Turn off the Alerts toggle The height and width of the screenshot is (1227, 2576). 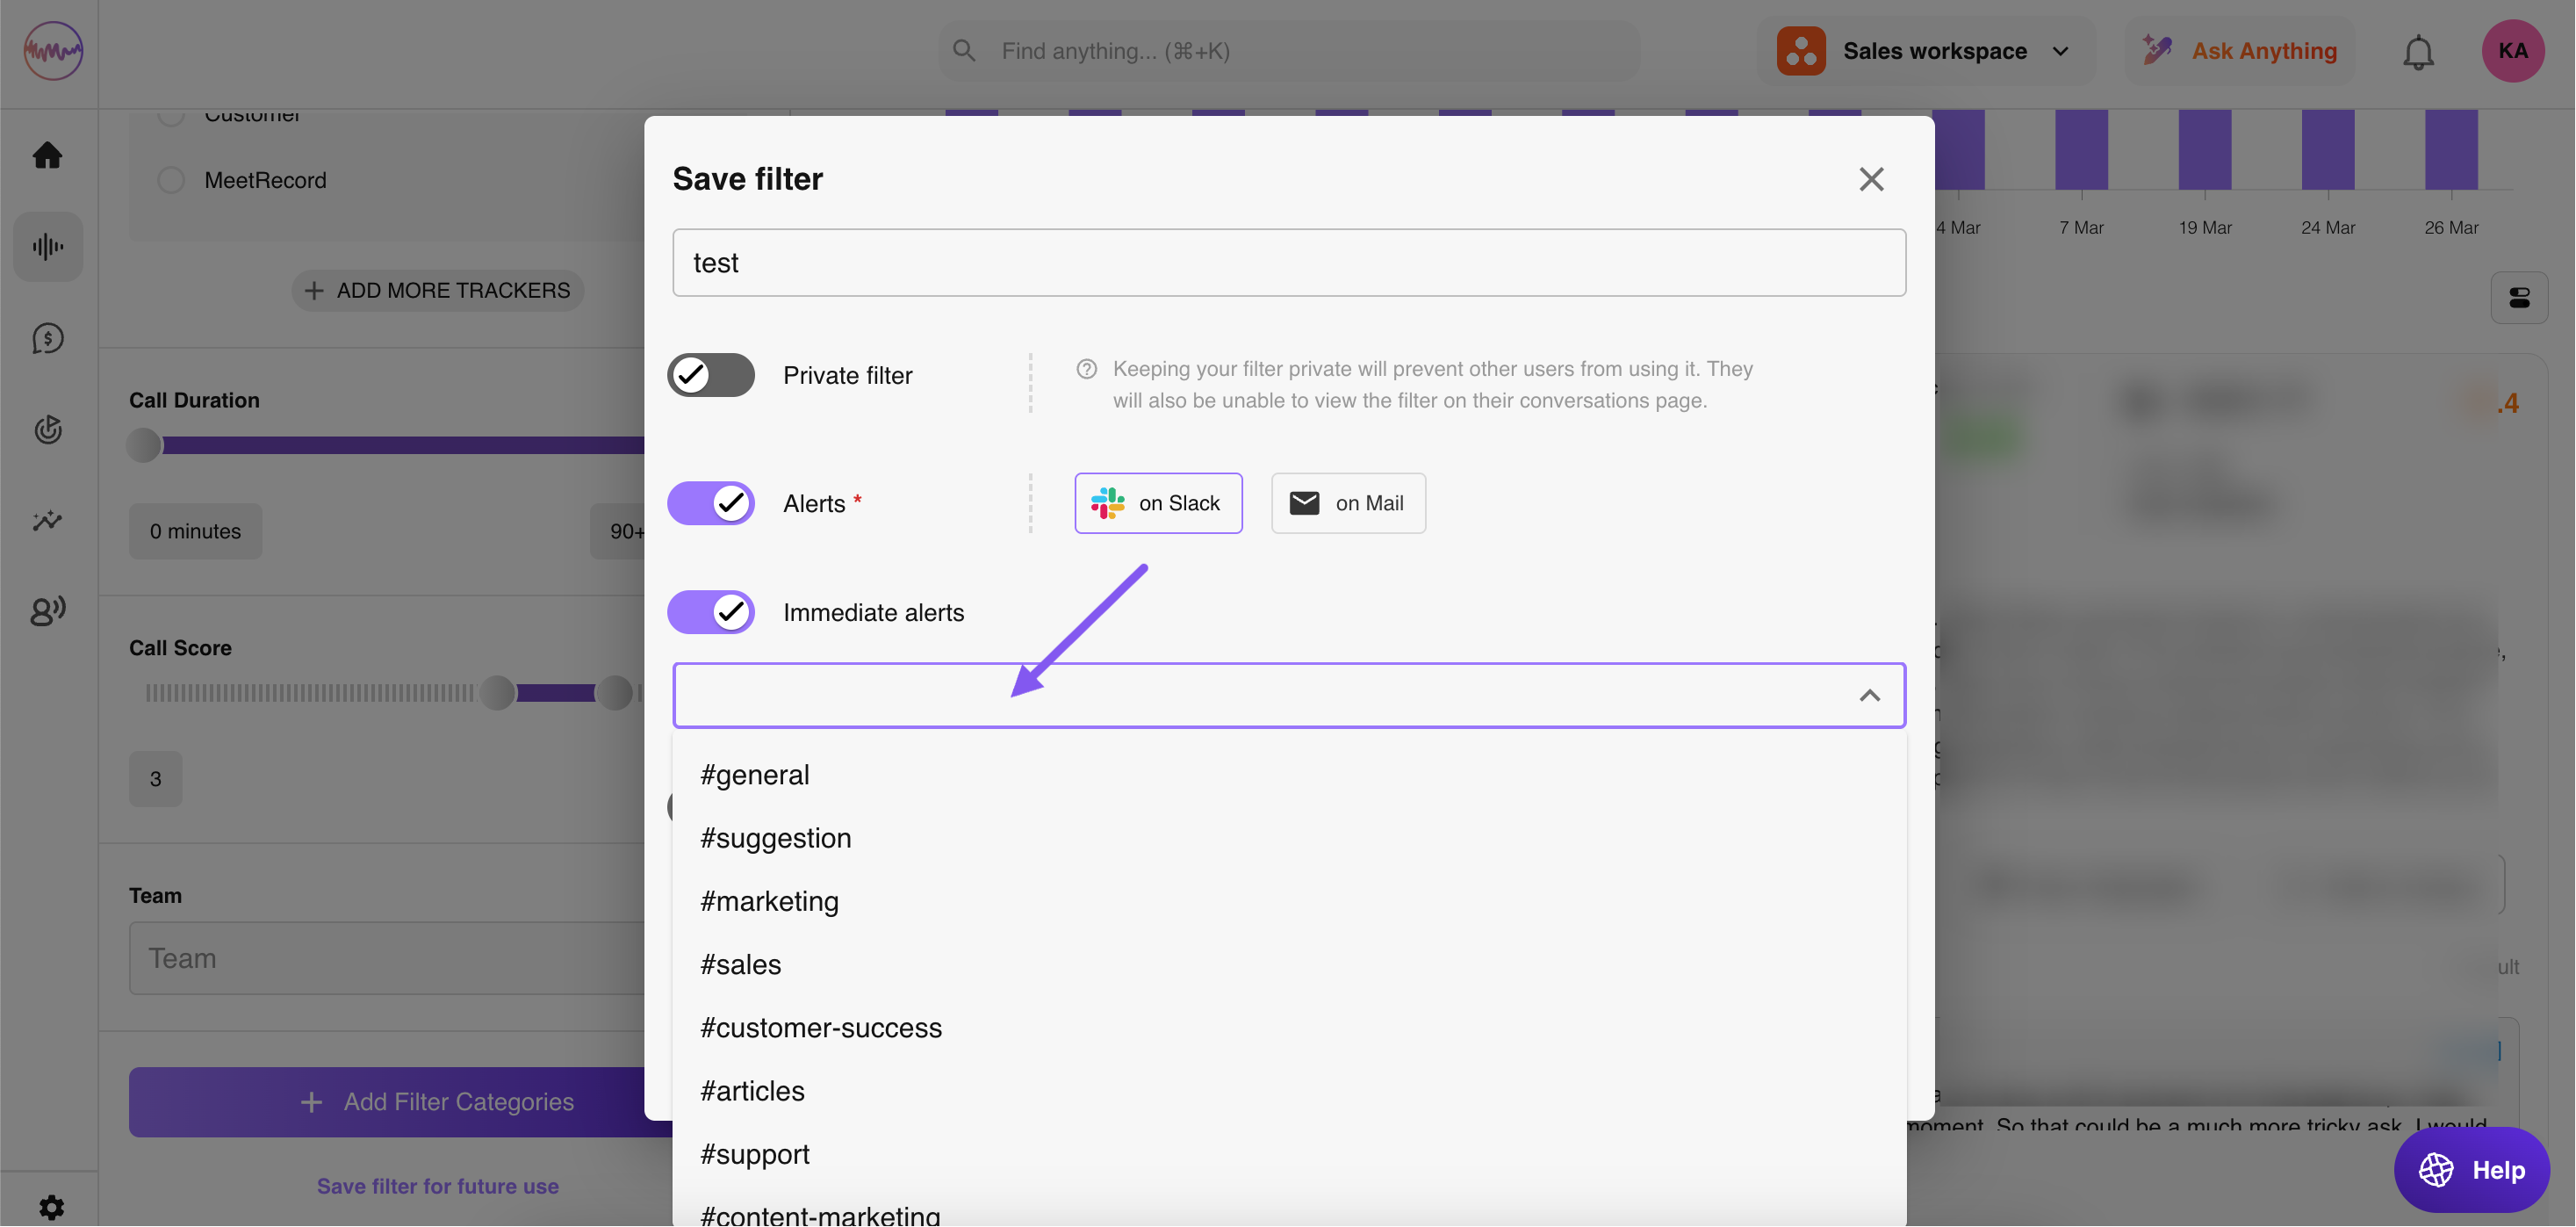711,503
